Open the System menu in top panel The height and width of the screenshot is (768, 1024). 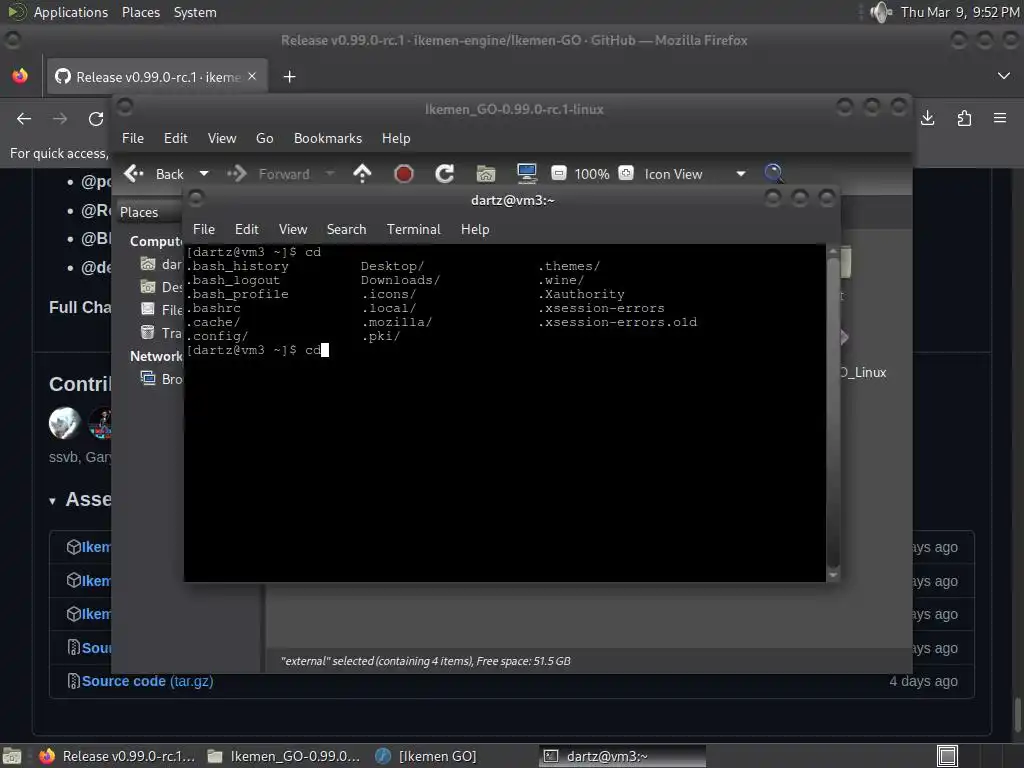pyautogui.click(x=195, y=12)
